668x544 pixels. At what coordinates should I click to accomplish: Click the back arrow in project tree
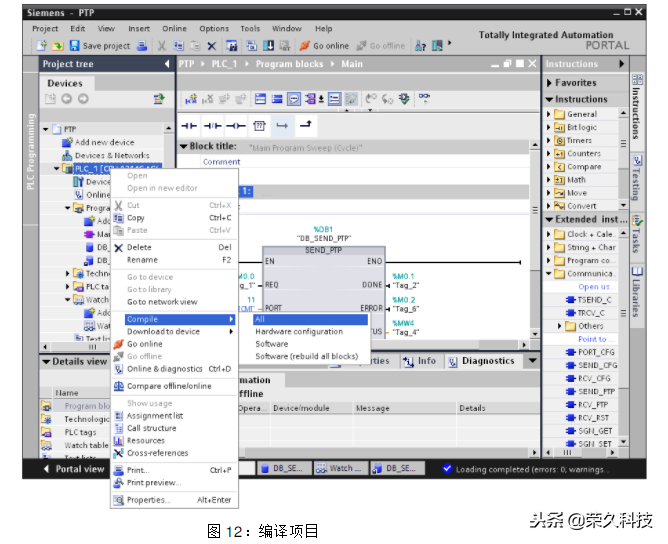(66, 99)
